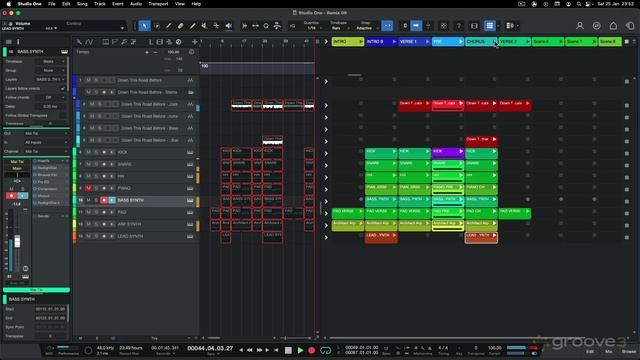Open the Track menu
640x360 pixels.
pos(100,4)
